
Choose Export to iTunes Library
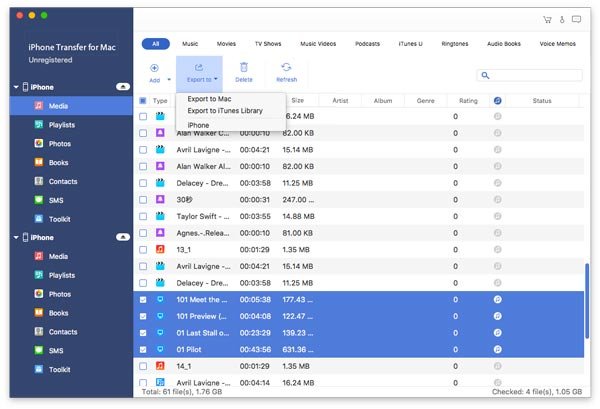coord(225,111)
